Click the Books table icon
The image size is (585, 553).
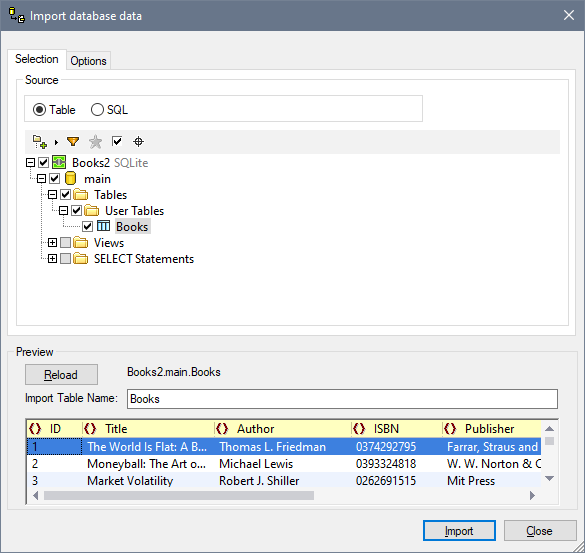click(x=103, y=226)
